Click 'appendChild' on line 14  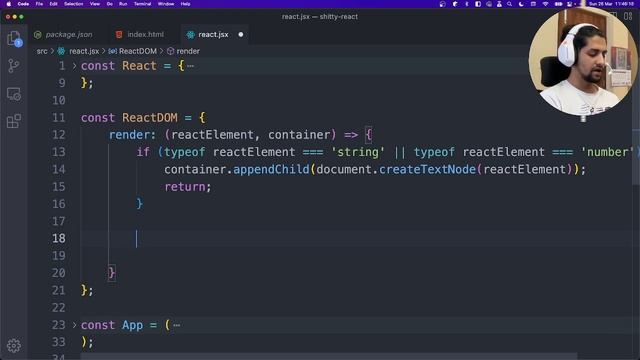click(271, 169)
